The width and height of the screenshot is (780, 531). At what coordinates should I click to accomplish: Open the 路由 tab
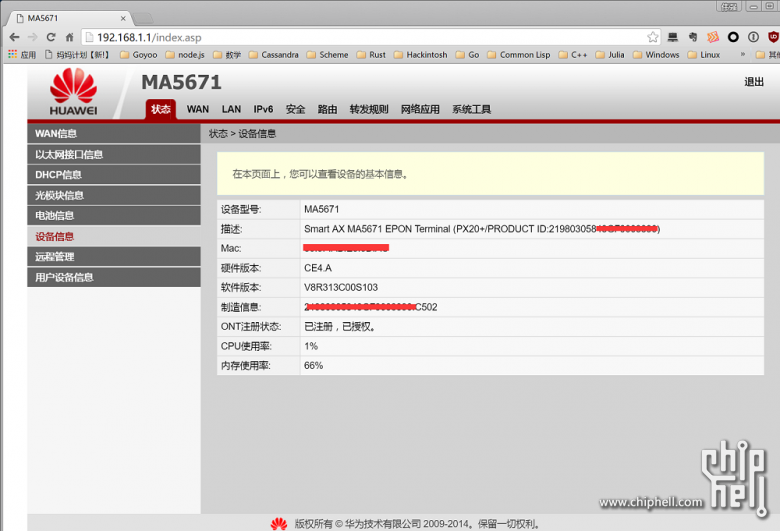(x=327, y=109)
